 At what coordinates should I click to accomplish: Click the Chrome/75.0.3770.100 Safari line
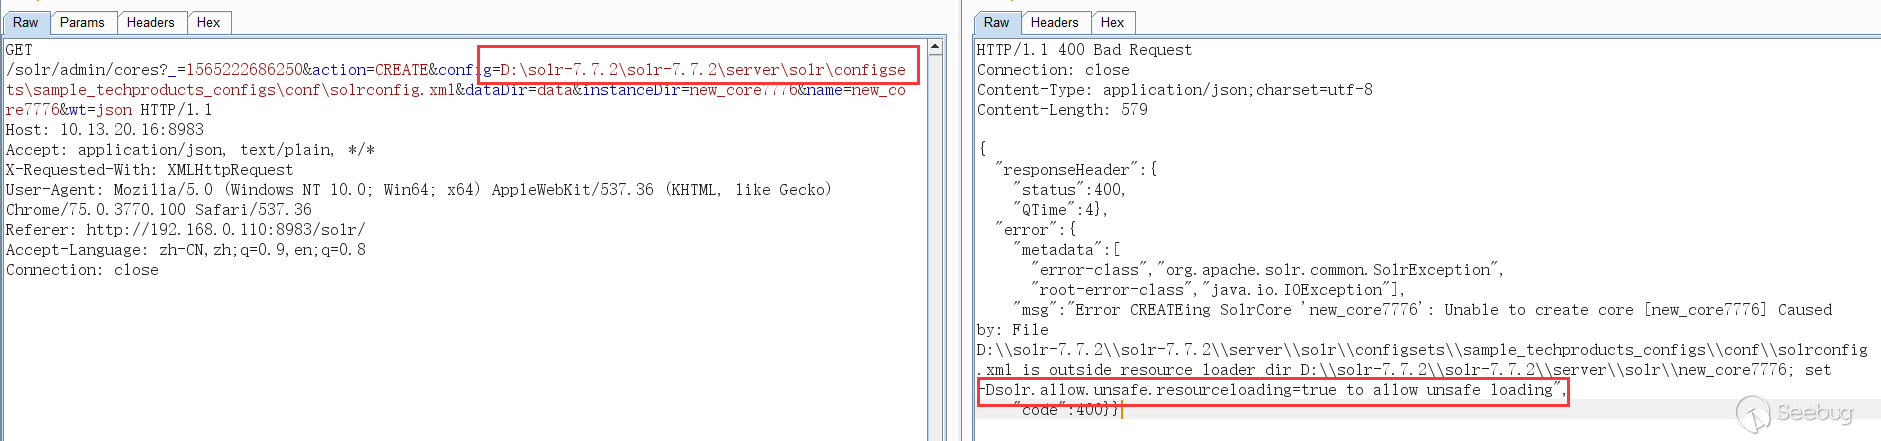[x=159, y=210]
